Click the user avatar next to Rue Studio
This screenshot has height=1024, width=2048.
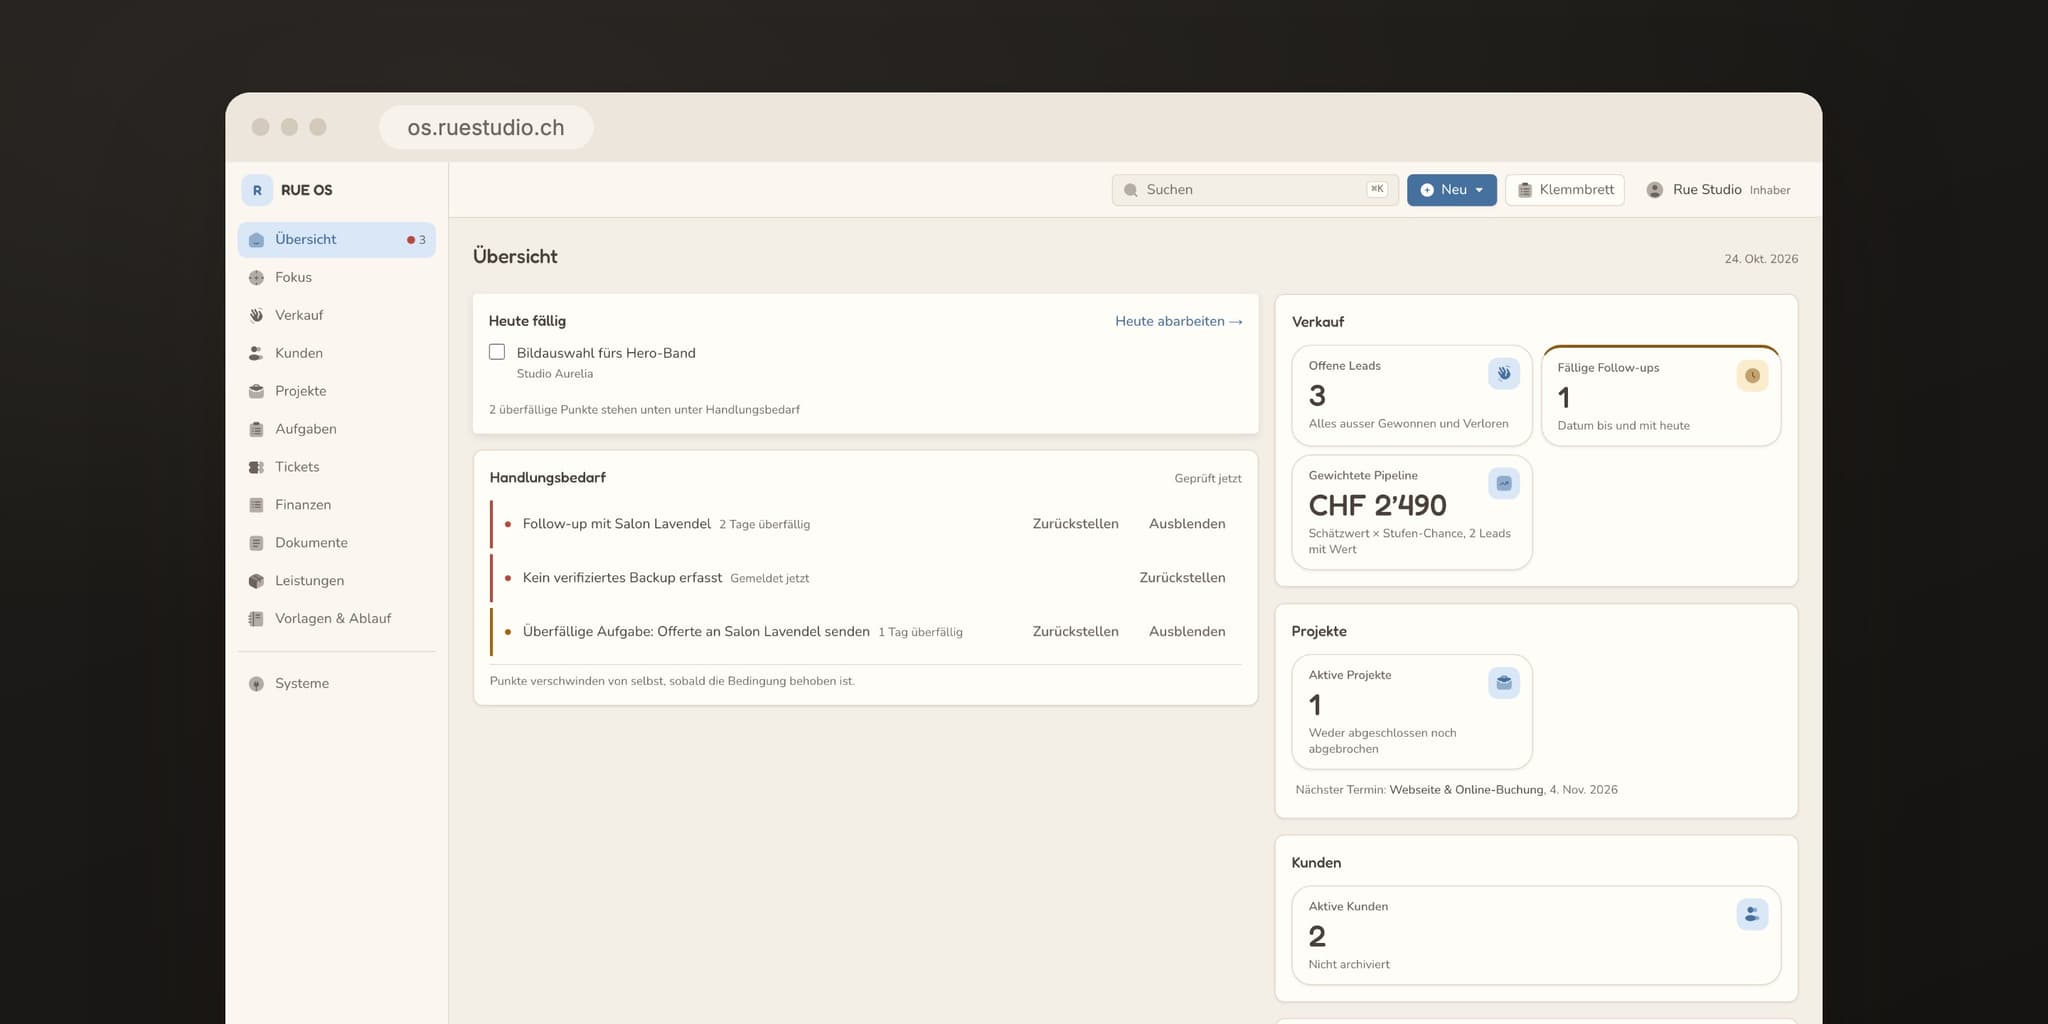pos(1655,190)
